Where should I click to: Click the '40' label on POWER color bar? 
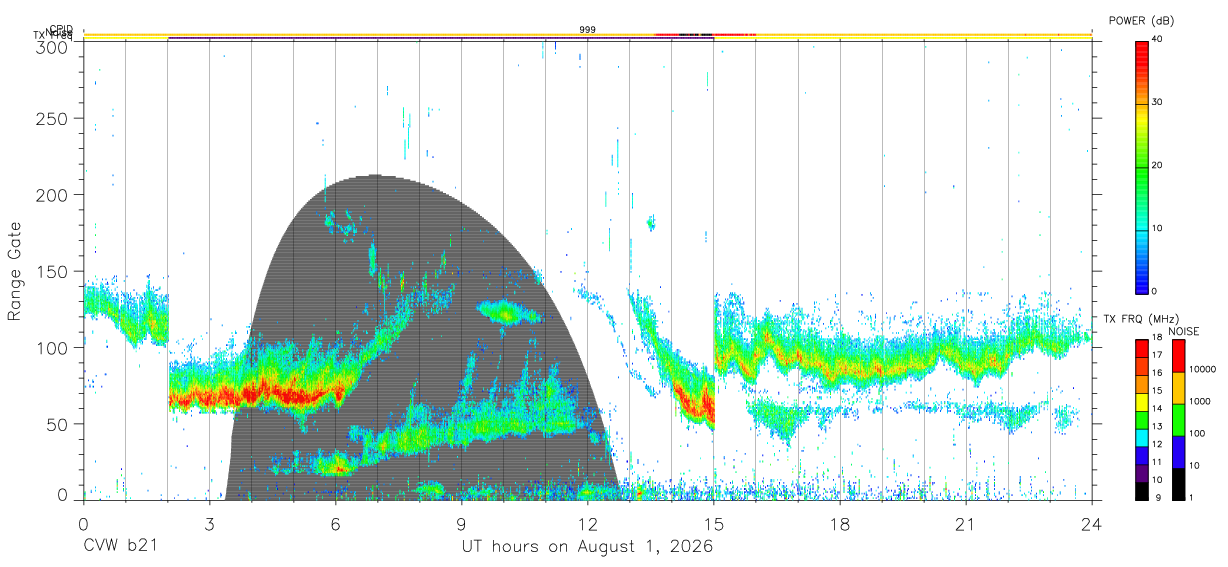click(1155, 39)
